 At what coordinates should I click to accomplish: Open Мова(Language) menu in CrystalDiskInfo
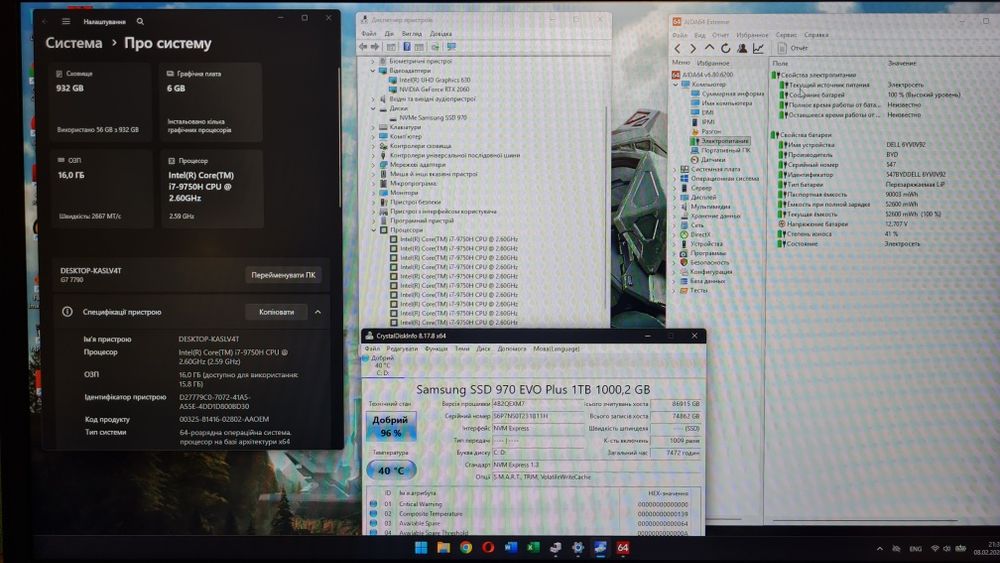pyautogui.click(x=556, y=349)
